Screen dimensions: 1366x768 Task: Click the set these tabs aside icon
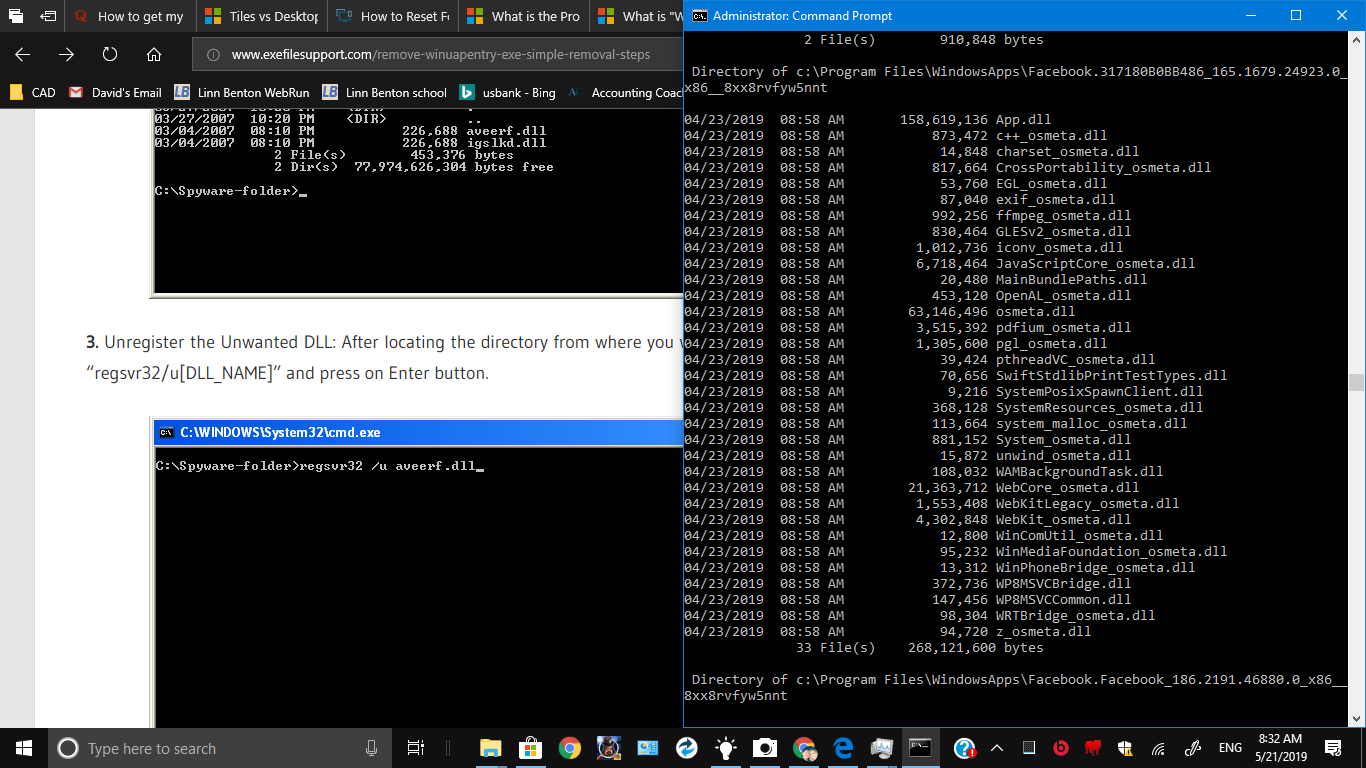tap(47, 16)
